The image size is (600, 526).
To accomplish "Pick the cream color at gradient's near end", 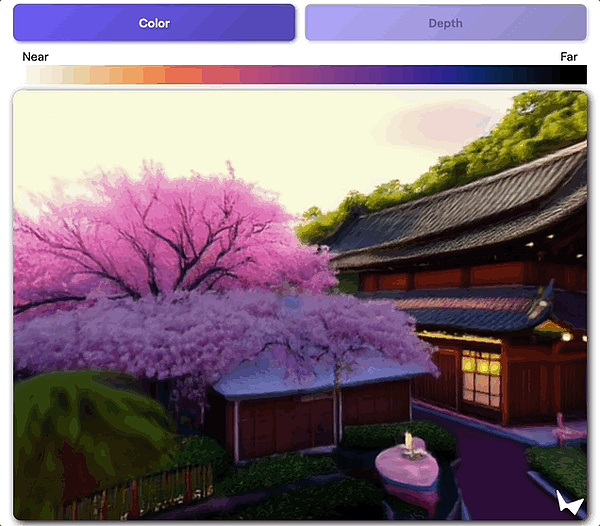I will (x=35, y=75).
